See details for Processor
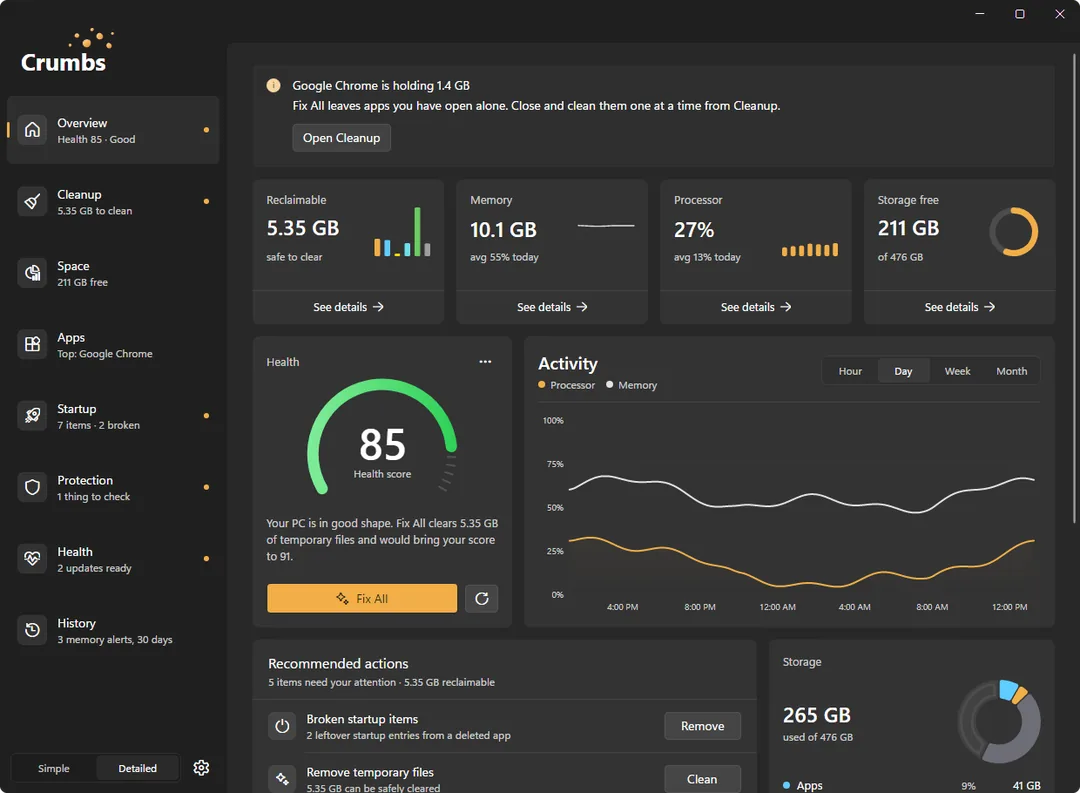The image size is (1080, 793). pos(756,307)
